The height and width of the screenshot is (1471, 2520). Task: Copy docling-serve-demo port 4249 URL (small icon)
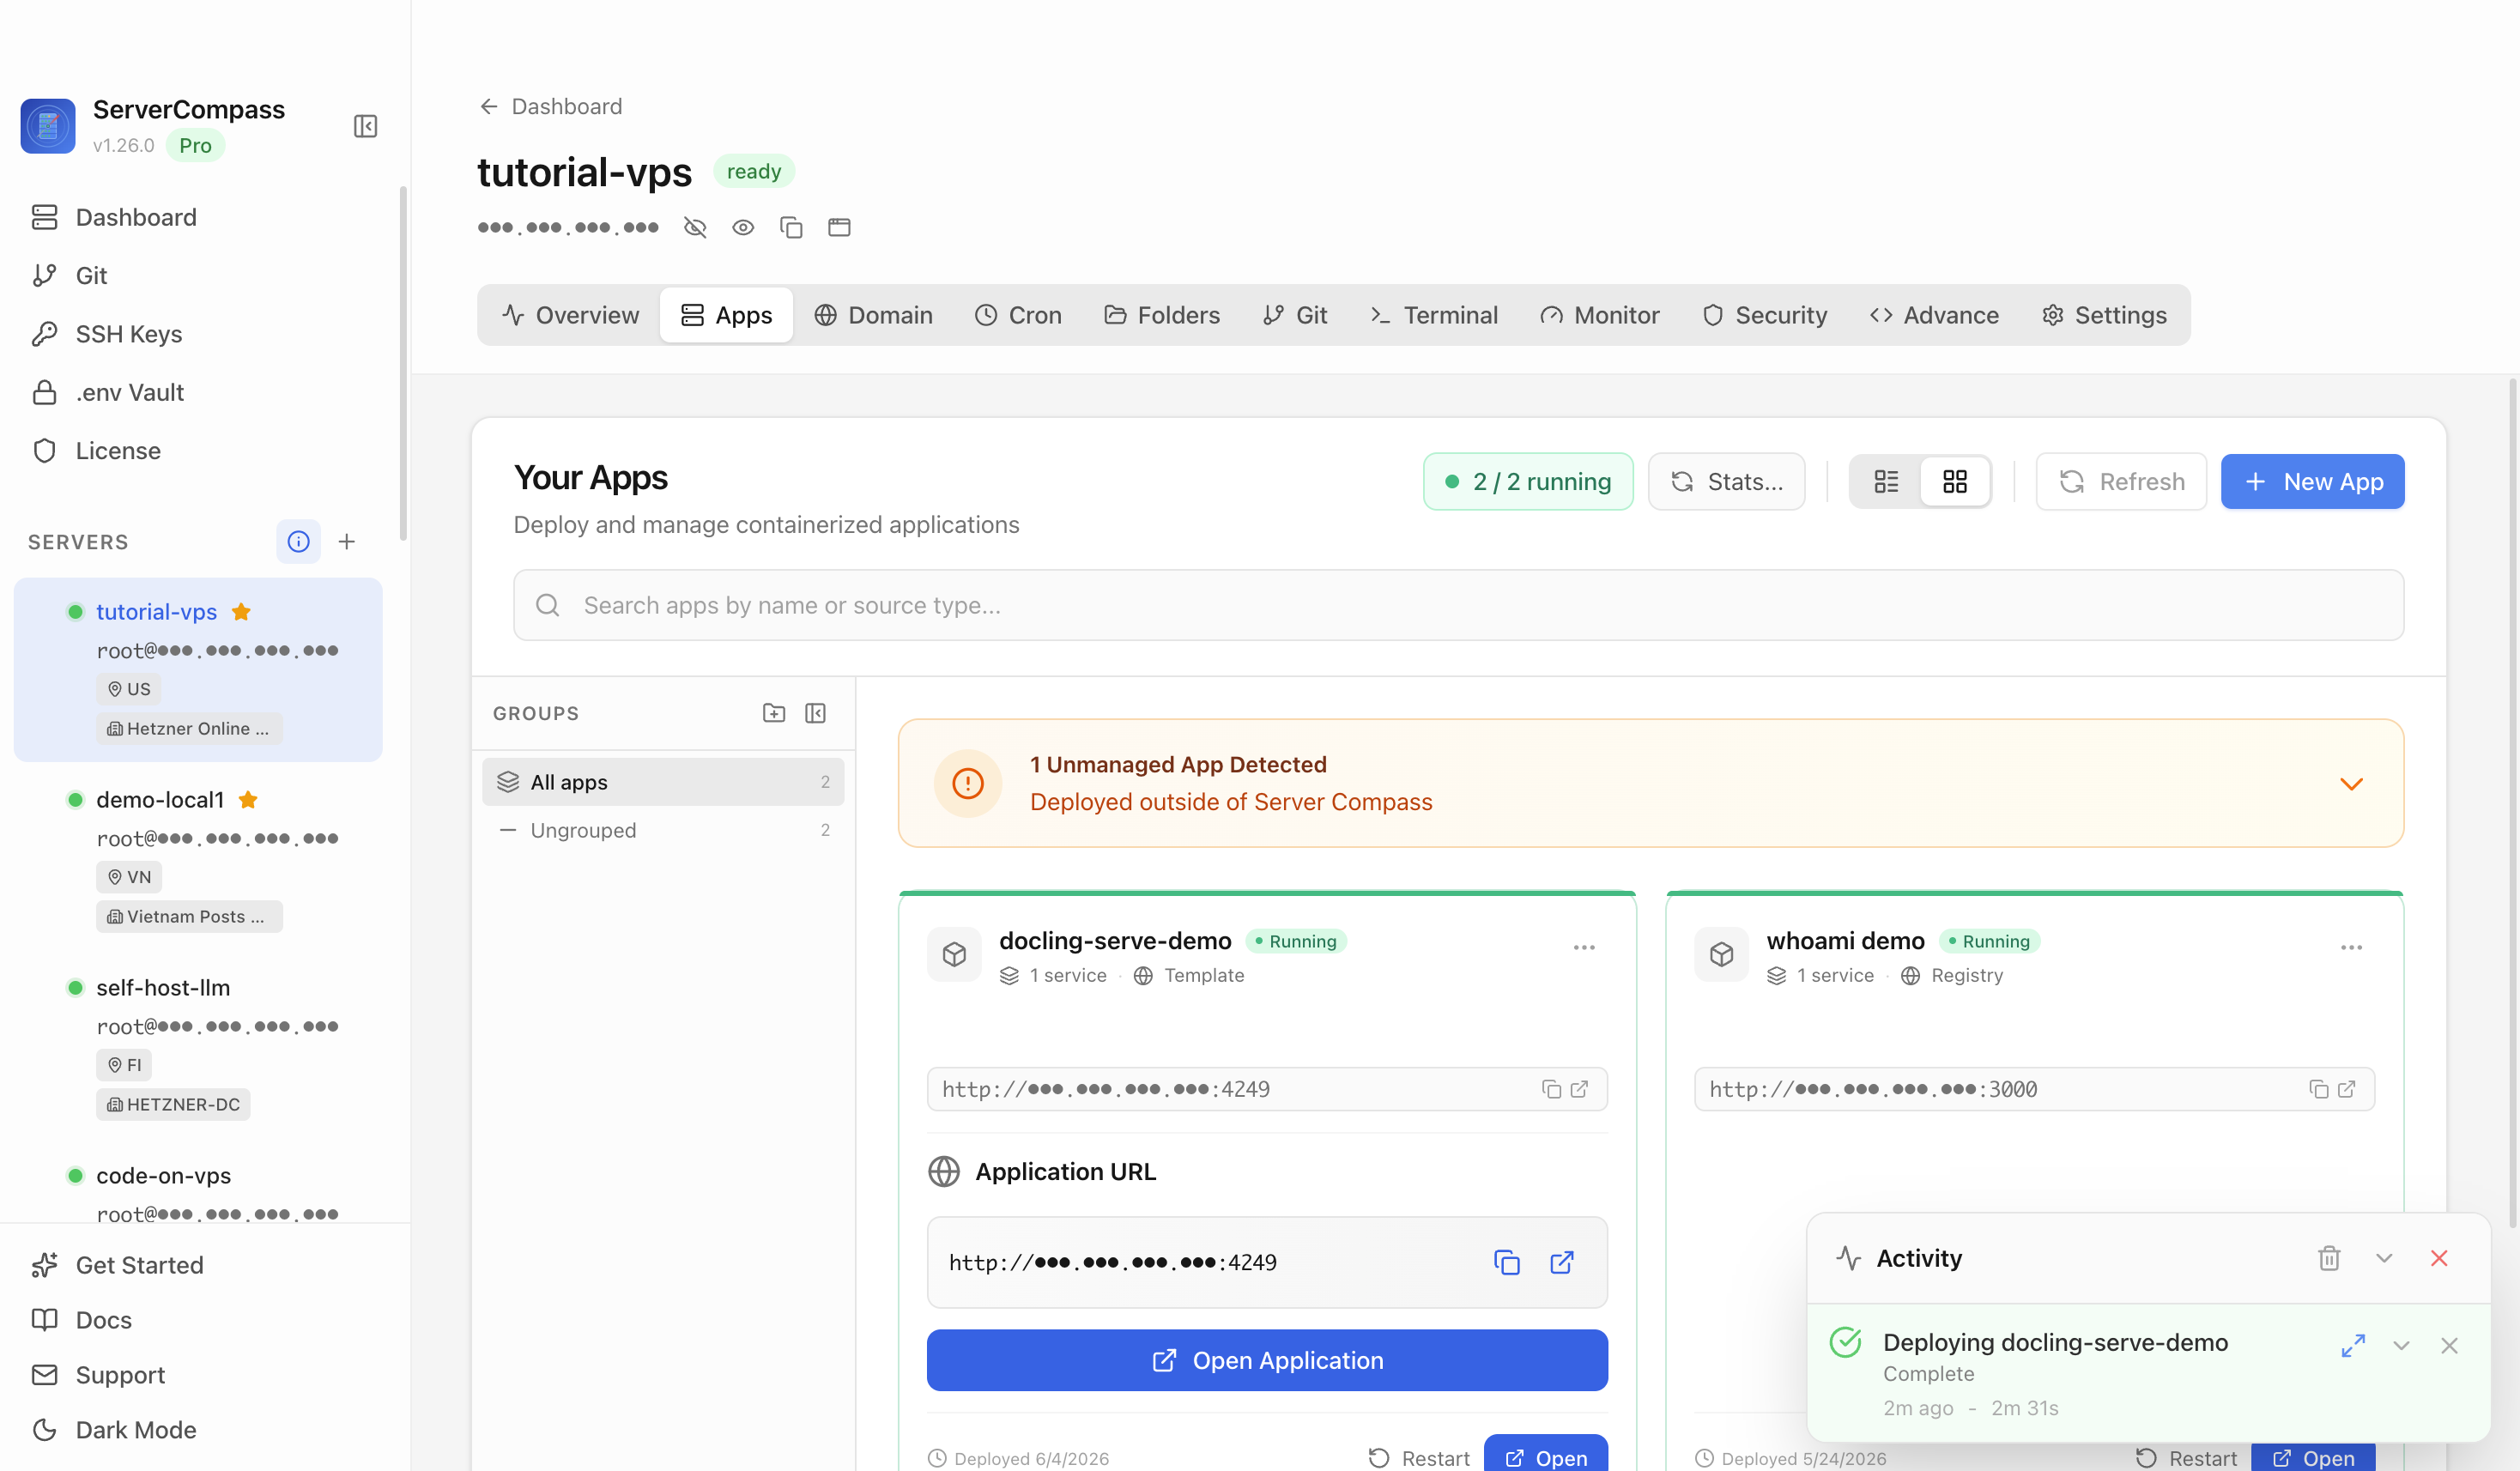click(x=1551, y=1089)
